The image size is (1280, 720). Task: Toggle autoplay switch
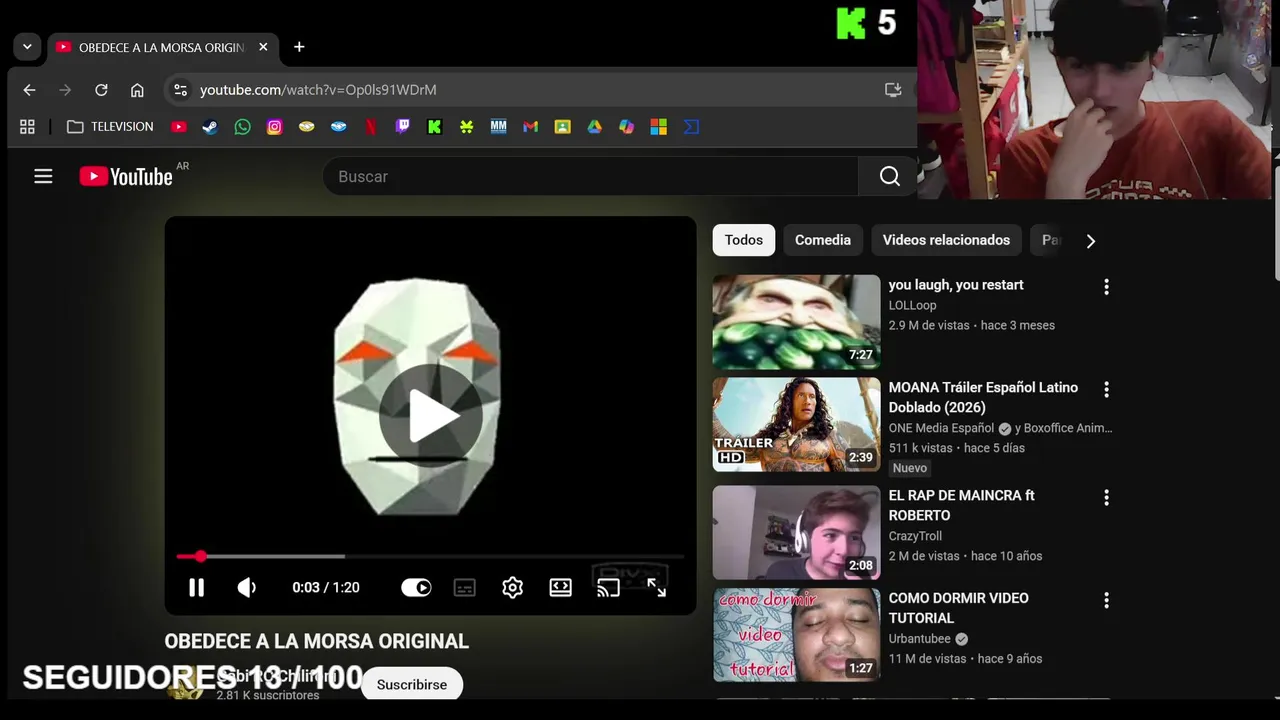(x=416, y=588)
